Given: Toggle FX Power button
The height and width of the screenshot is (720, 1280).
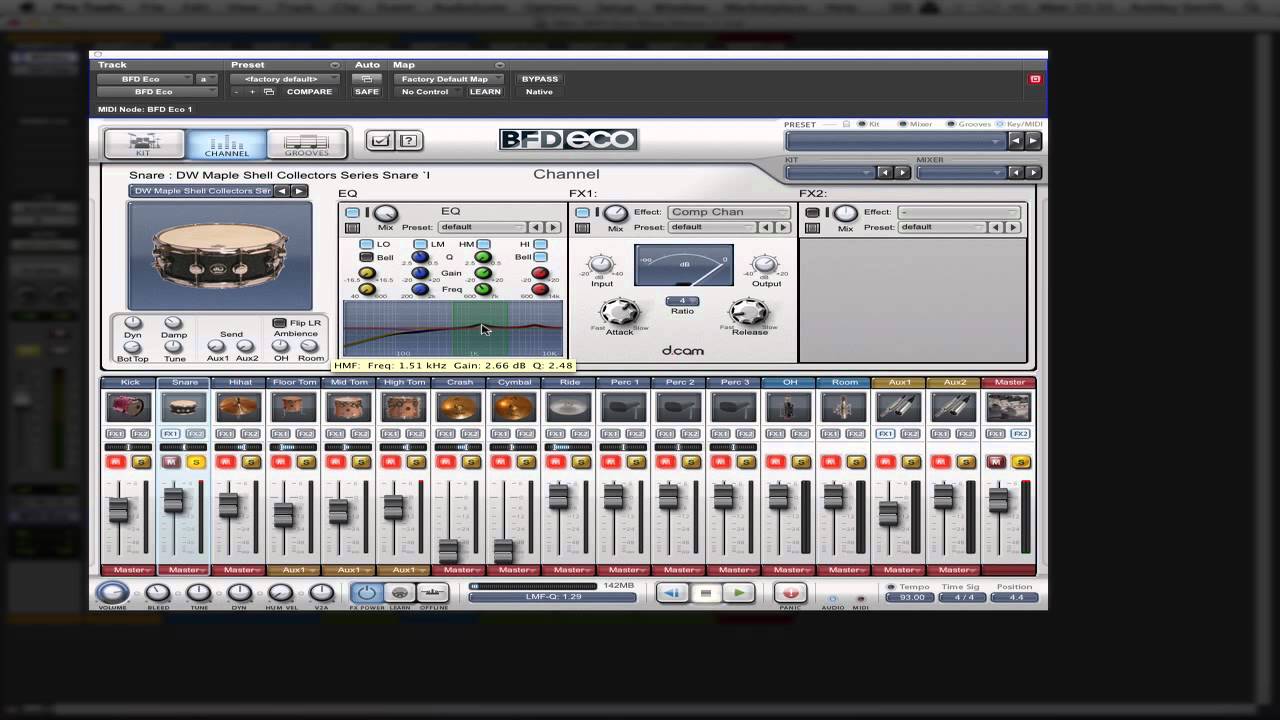Looking at the screenshot, I should click(x=367, y=593).
